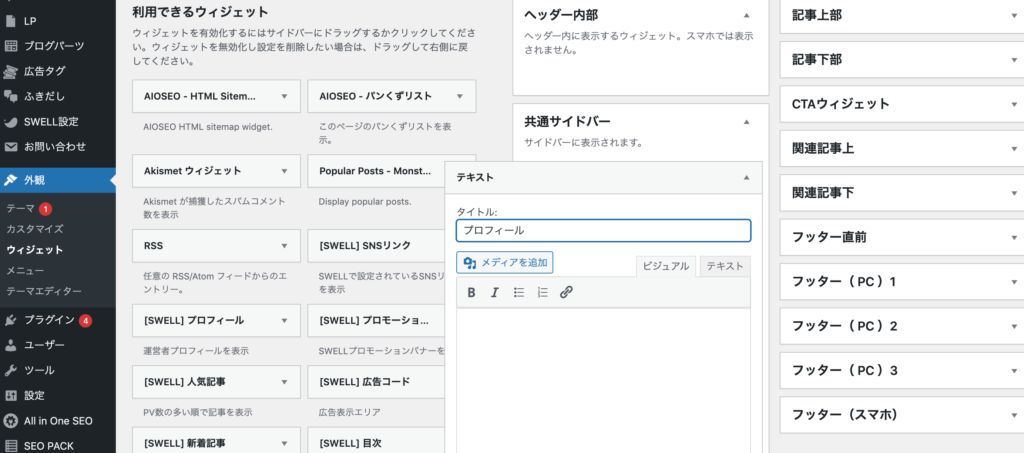This screenshot has height=453, width=1024.
Task: Click the お問い合わせ envelope icon
Action: tap(10, 146)
